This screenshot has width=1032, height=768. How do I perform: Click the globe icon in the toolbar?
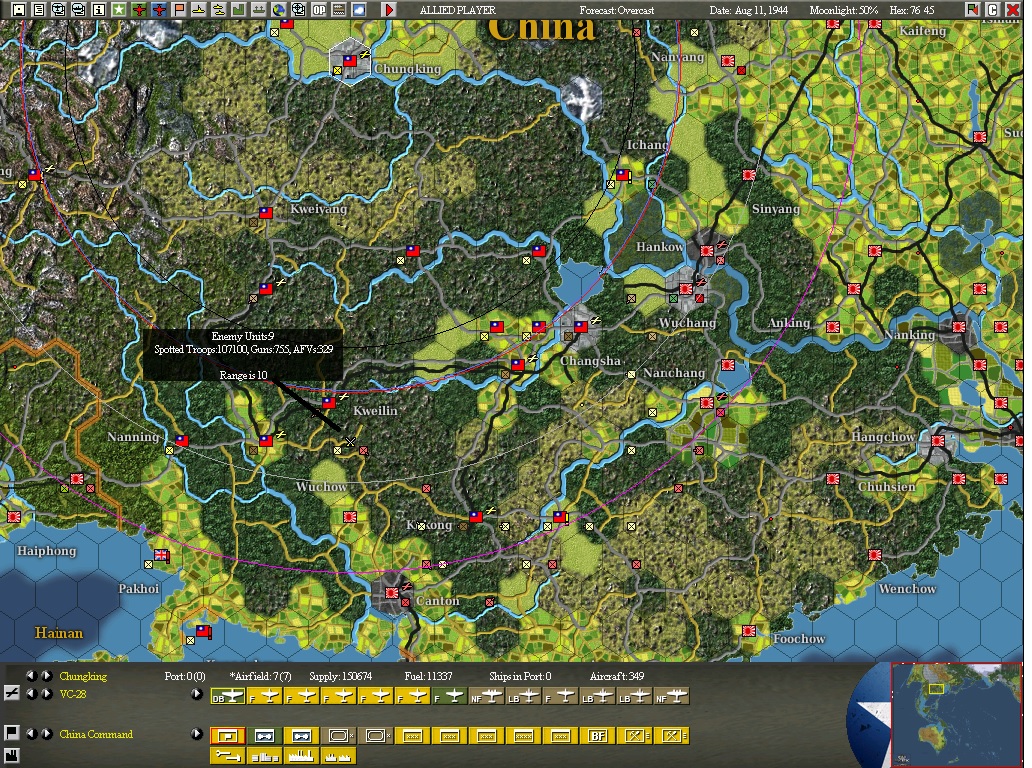(279, 10)
